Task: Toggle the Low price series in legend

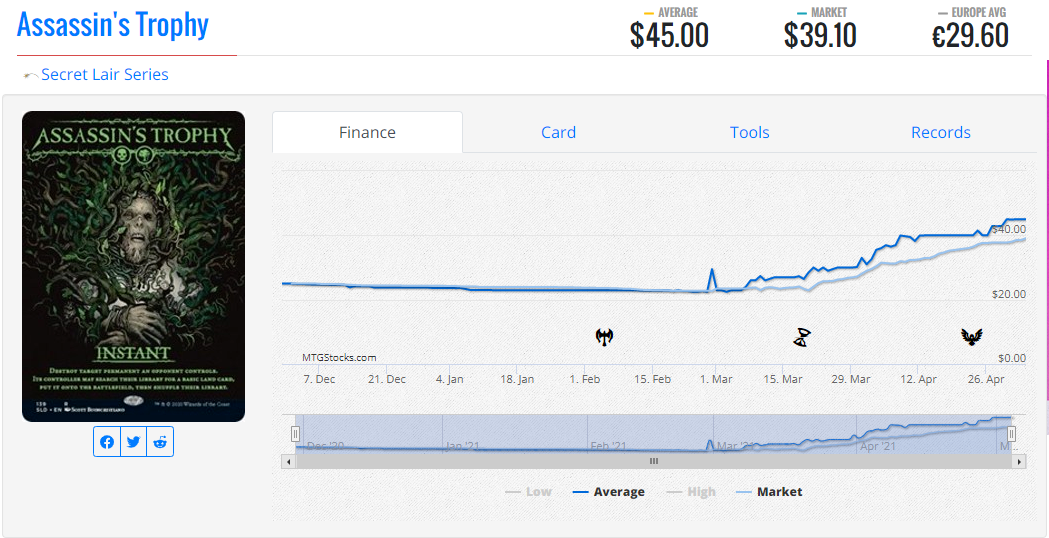Action: [x=528, y=491]
